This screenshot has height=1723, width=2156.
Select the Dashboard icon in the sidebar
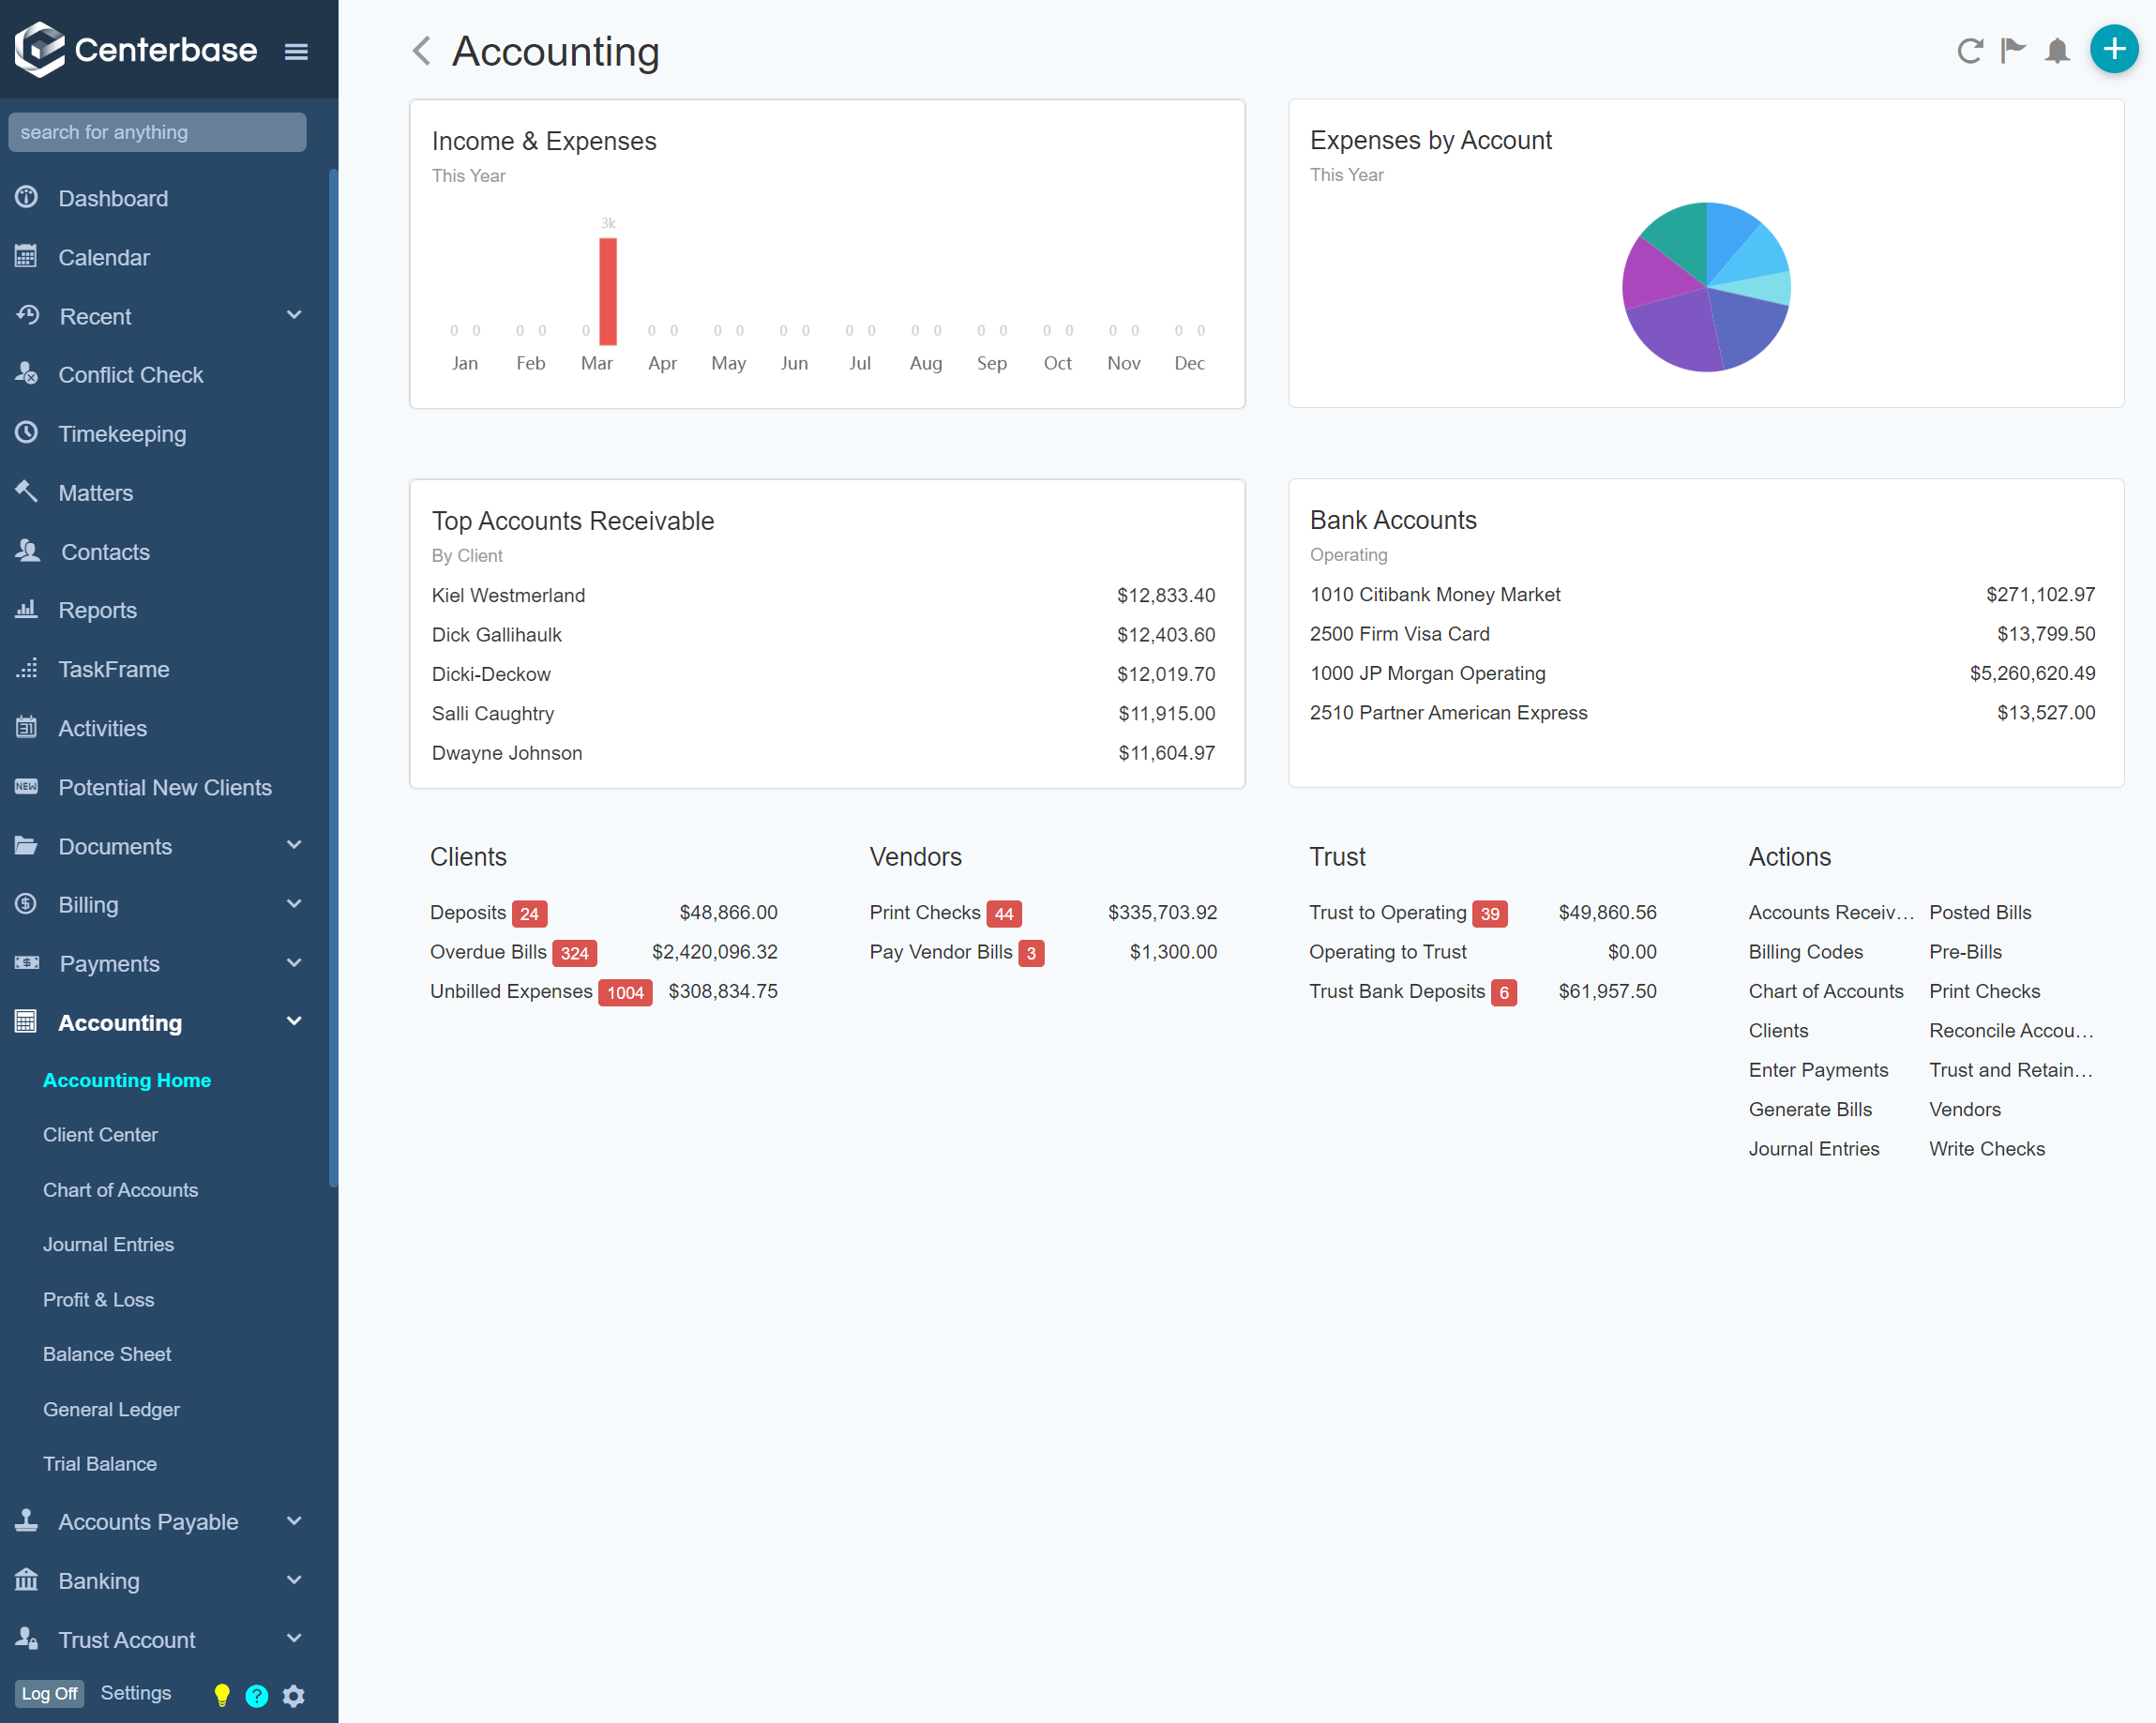click(26, 197)
